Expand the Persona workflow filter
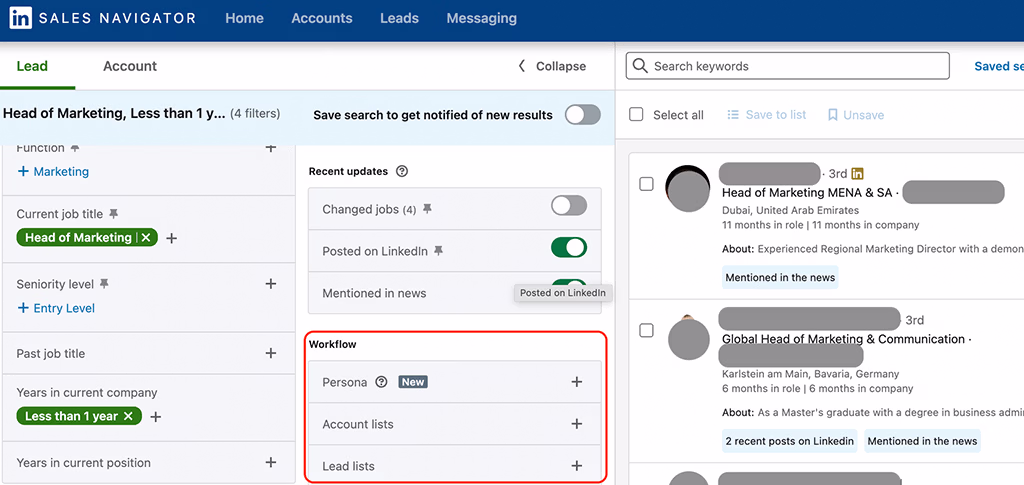This screenshot has height=485, width=1024. [577, 382]
